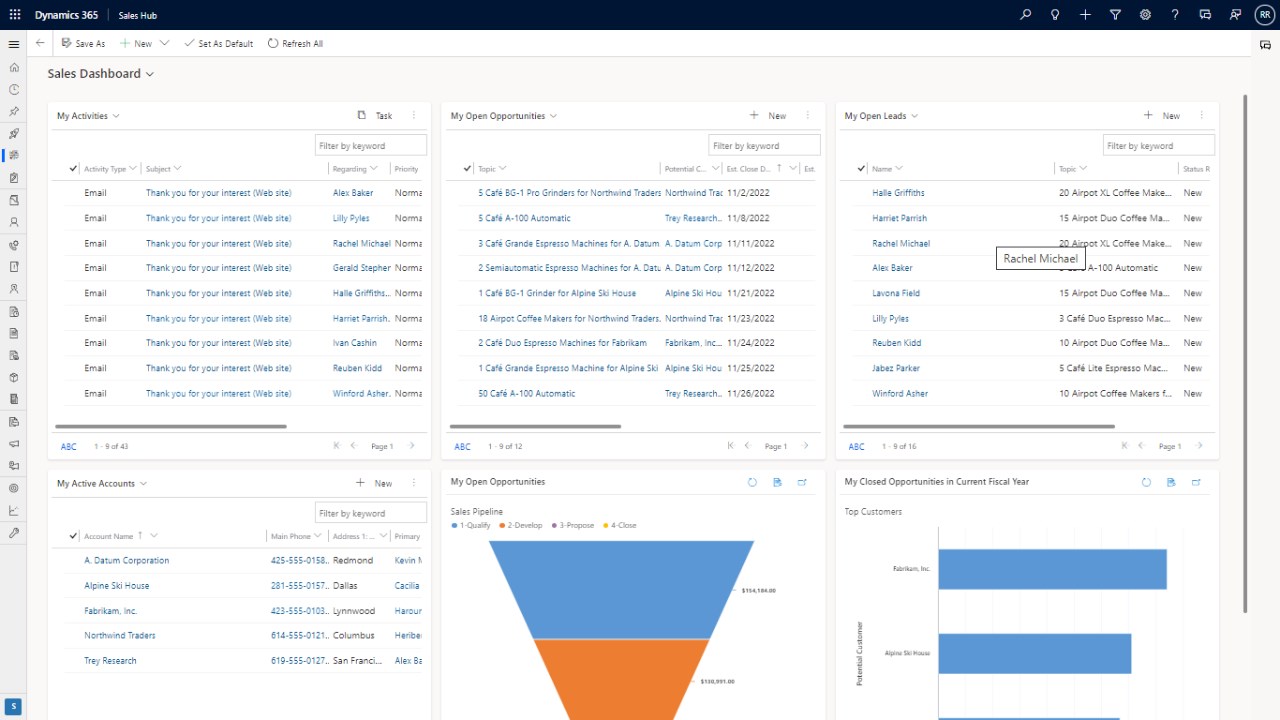This screenshot has height=720, width=1280.
Task: Open the help question mark
Action: point(1175,15)
